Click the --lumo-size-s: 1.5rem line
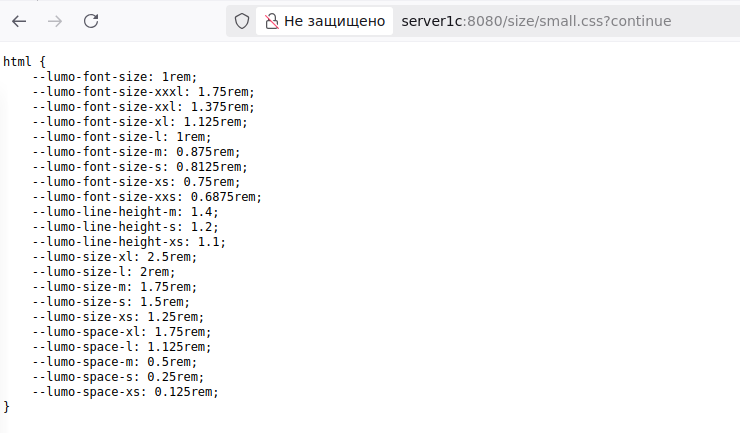Viewport: 740px width, 433px height. pyautogui.click(x=111, y=302)
